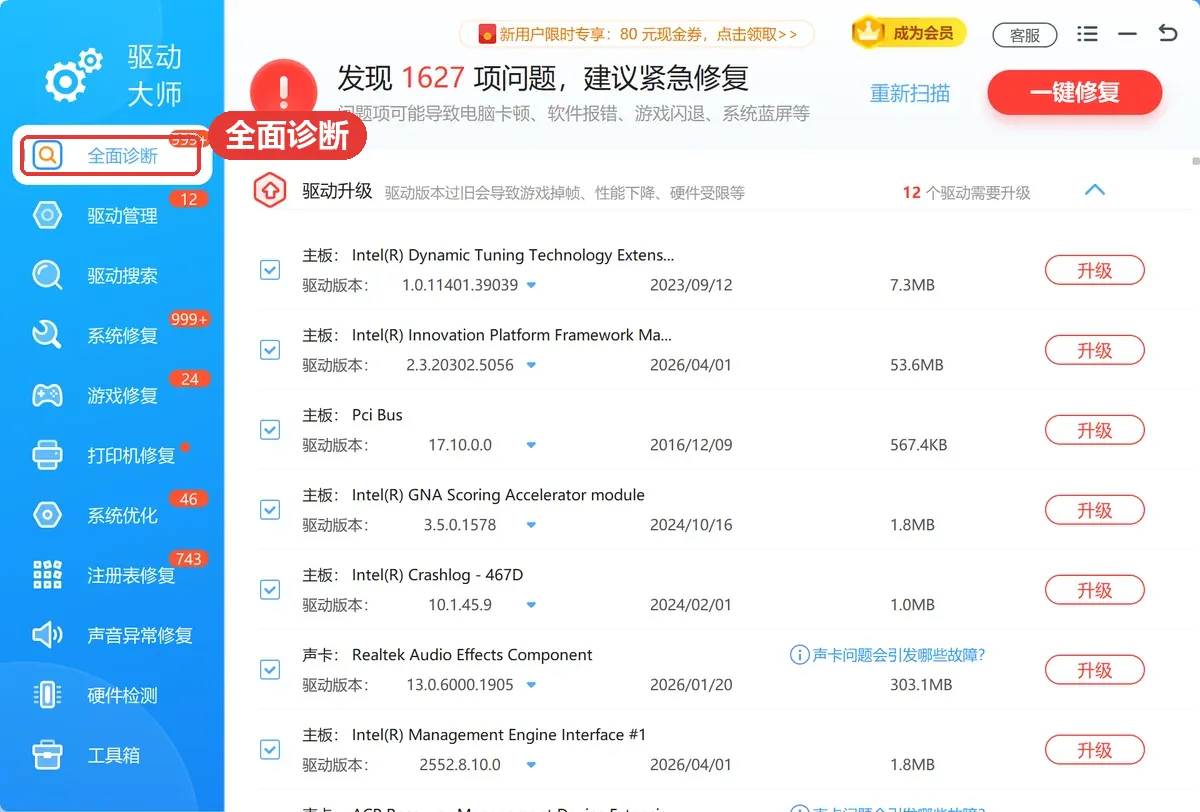Click the 驱动大师 gear logo

(x=74, y=75)
